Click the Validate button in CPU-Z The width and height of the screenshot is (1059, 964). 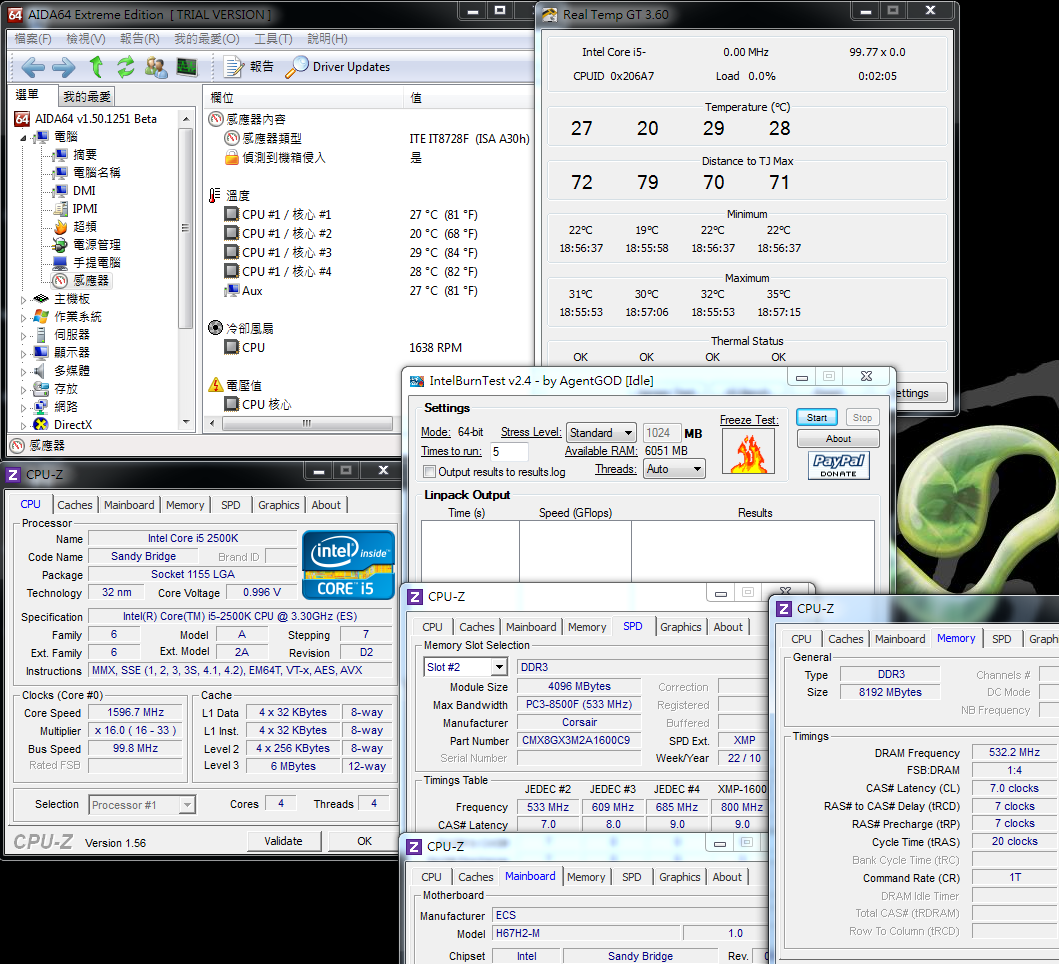click(283, 841)
